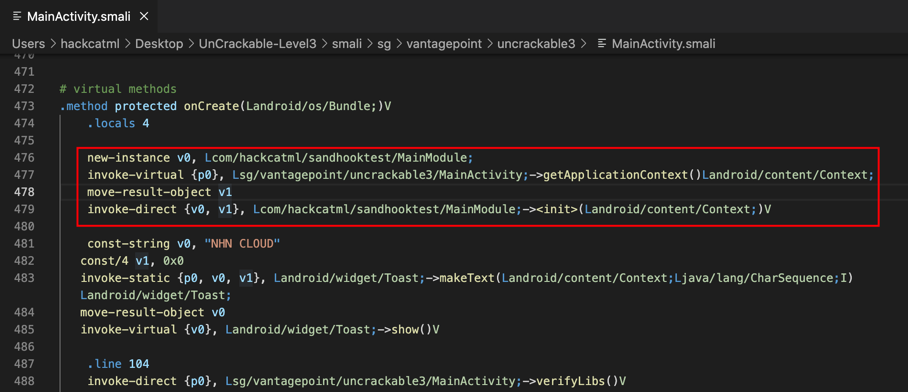Click the '.method' directive on line 473
This screenshot has height=392, width=908.
point(84,107)
